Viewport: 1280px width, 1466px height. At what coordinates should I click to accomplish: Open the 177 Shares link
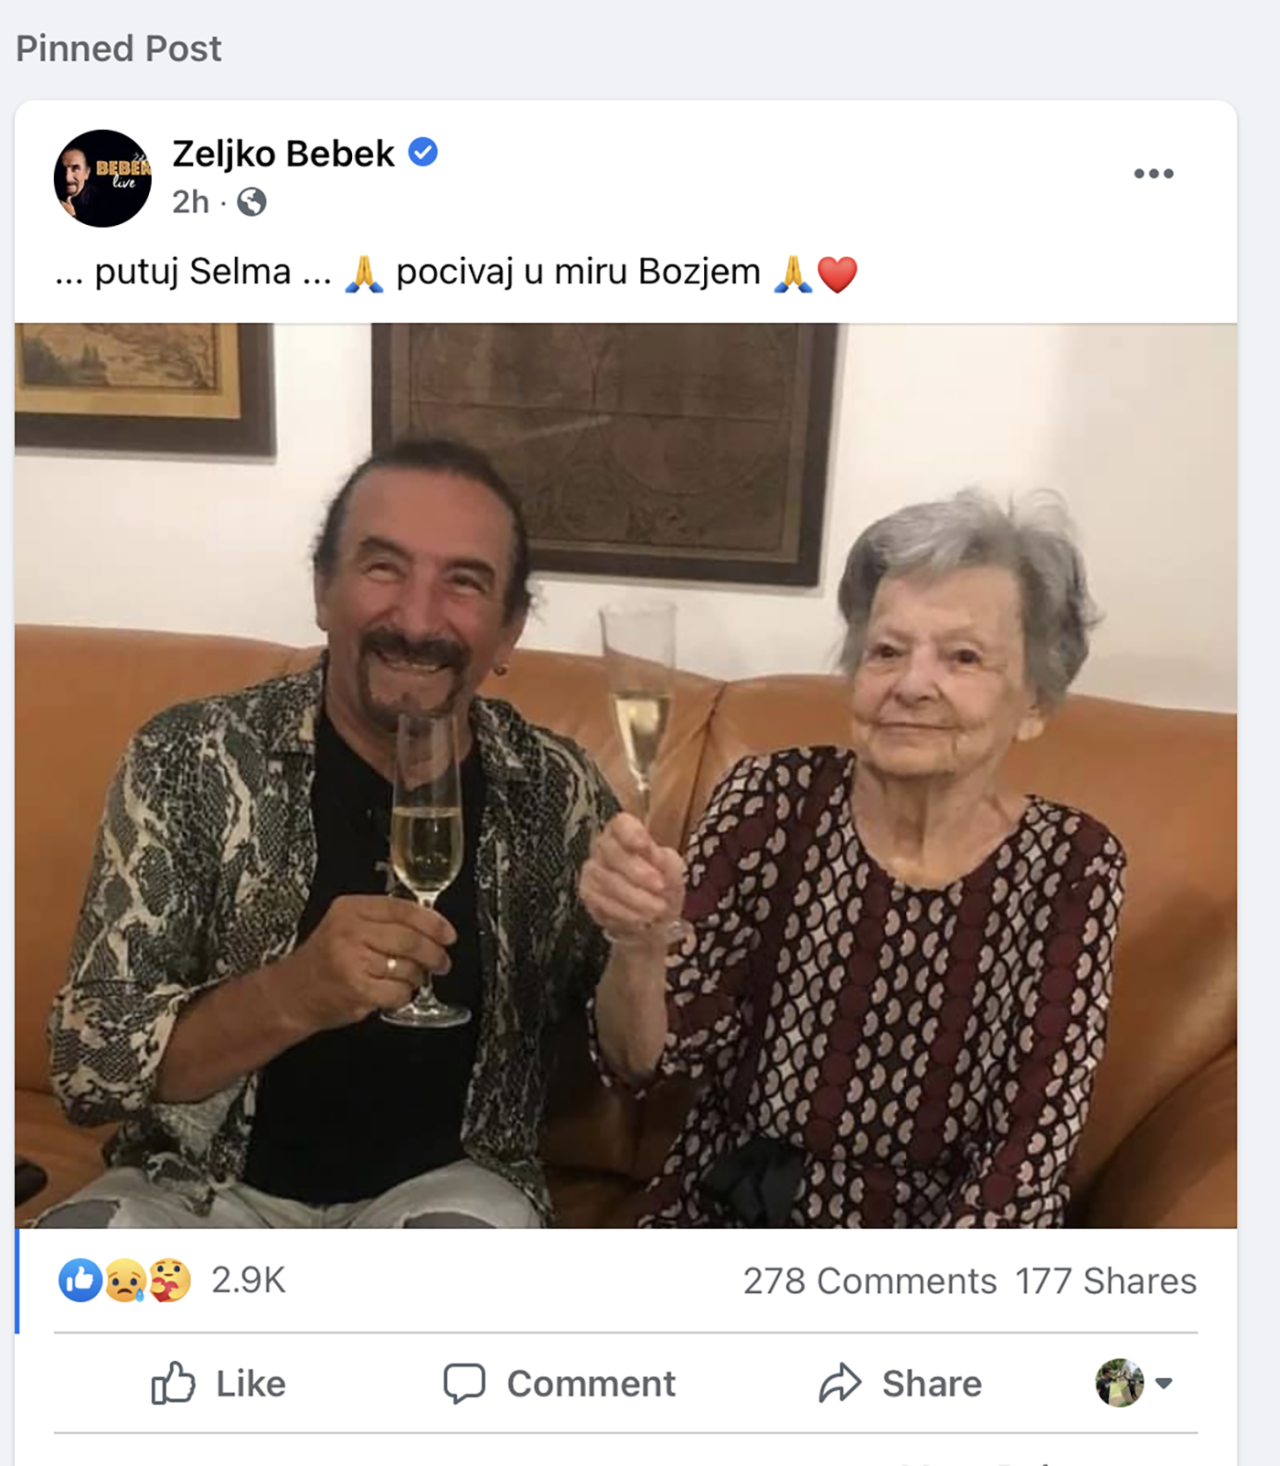pyautogui.click(x=1105, y=1281)
